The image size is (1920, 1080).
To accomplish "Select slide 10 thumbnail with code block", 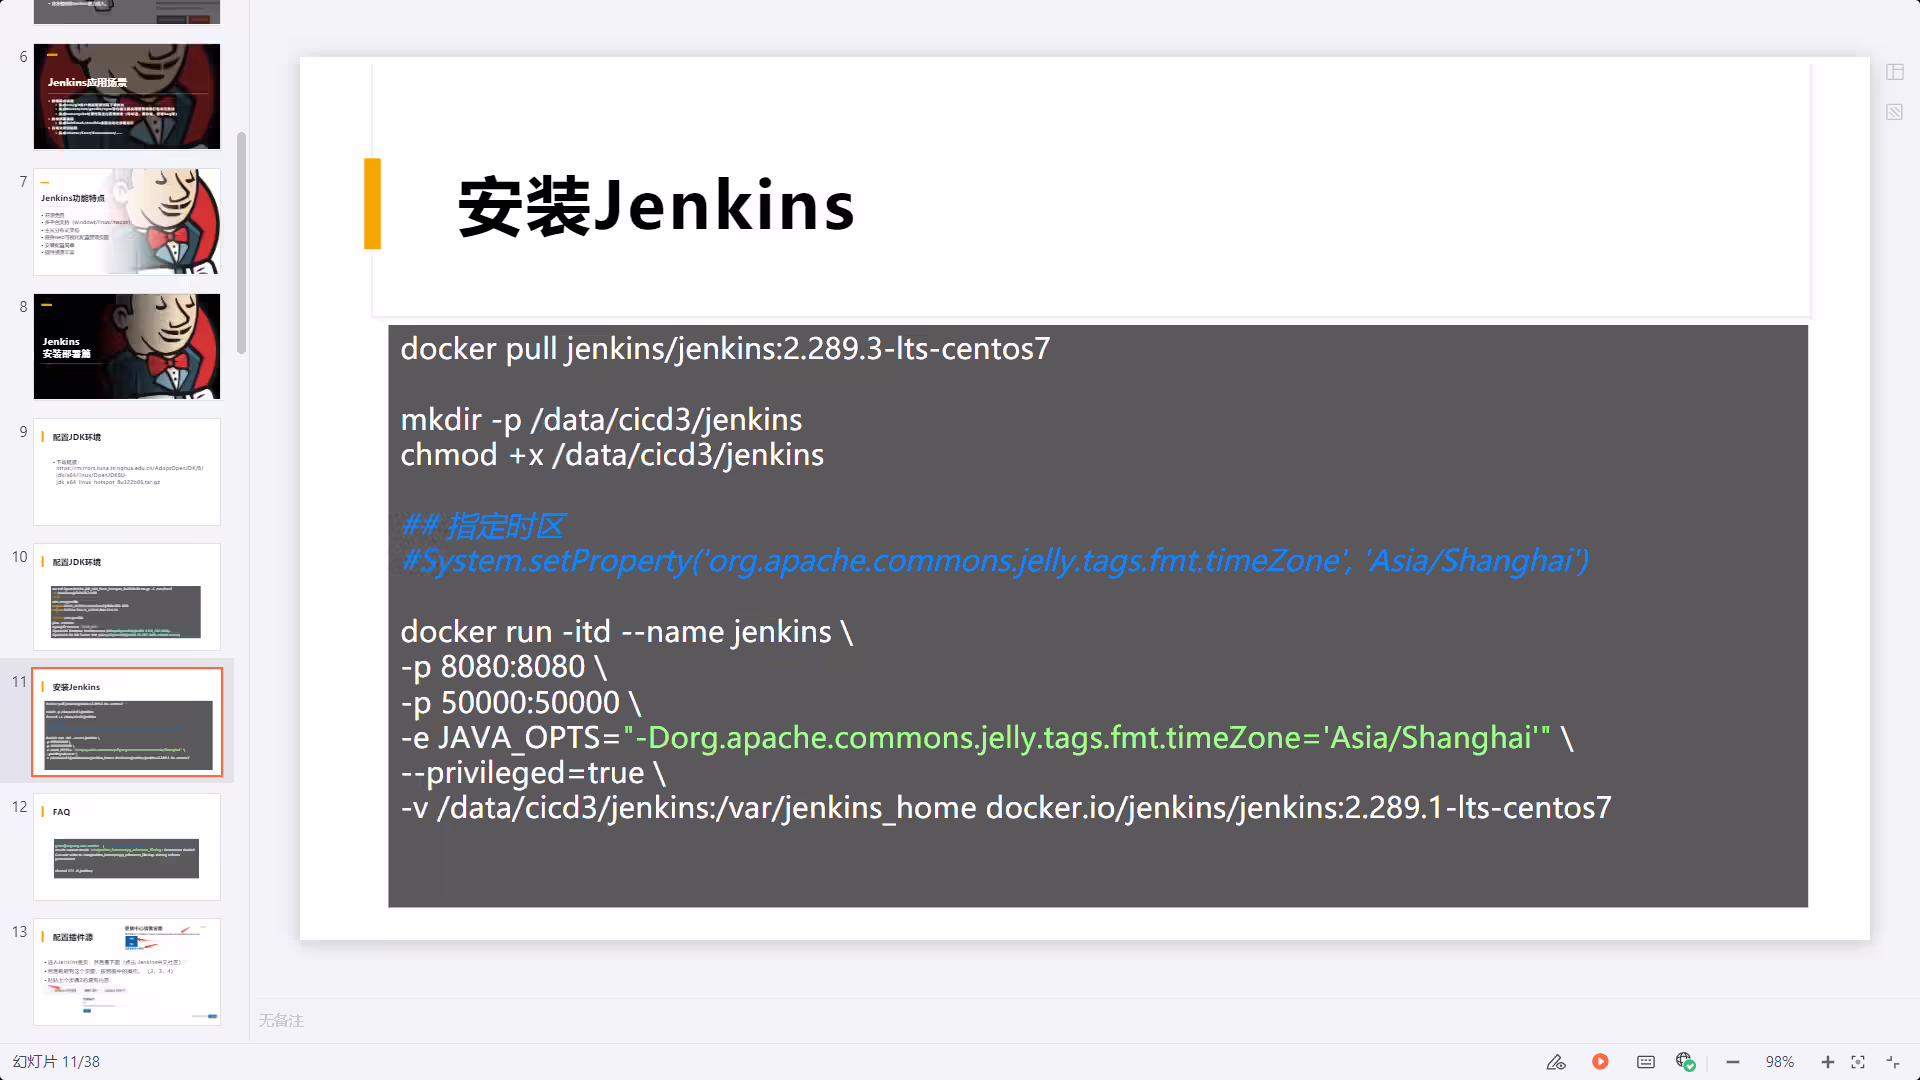I will point(127,597).
